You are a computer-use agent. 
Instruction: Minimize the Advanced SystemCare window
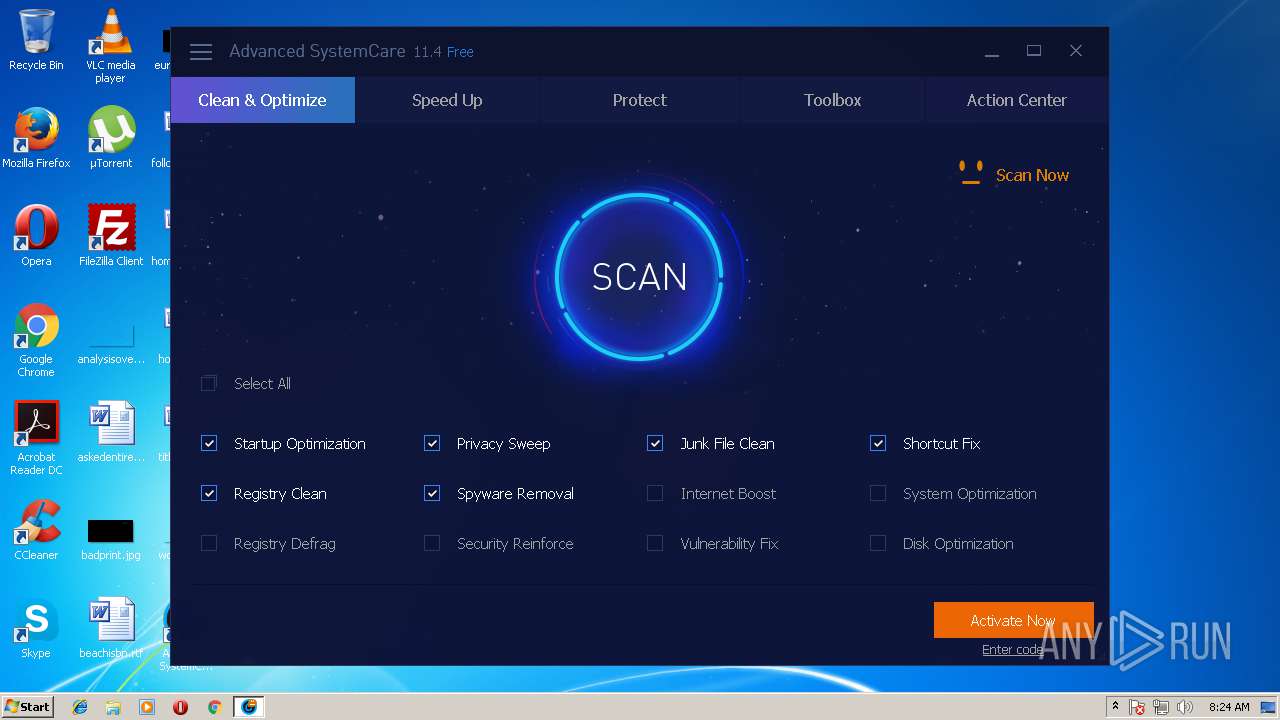tap(992, 52)
